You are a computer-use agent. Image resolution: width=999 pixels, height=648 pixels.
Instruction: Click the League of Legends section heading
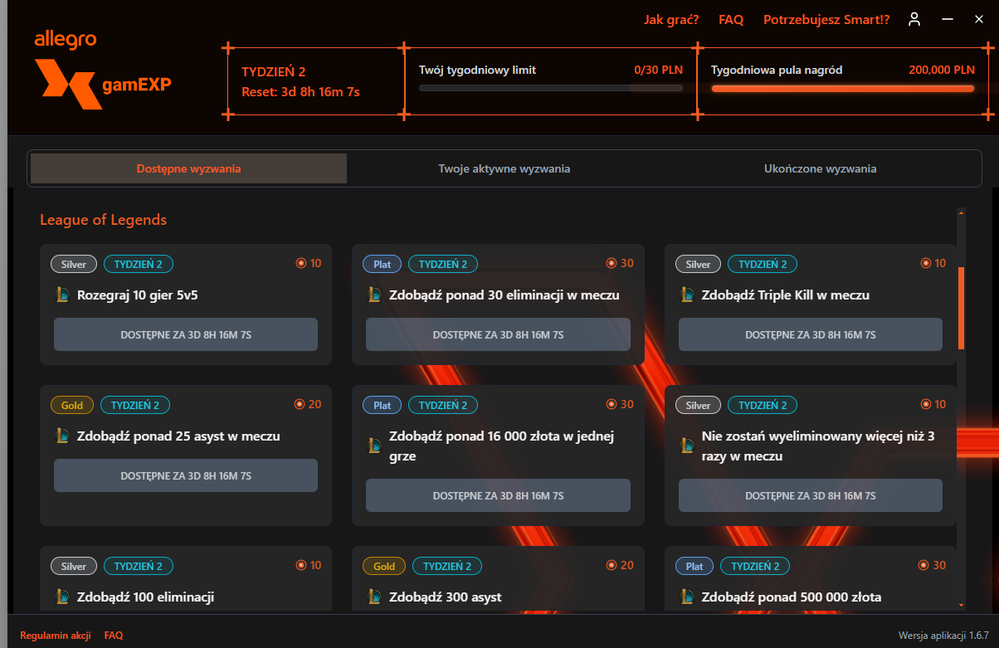coord(103,220)
